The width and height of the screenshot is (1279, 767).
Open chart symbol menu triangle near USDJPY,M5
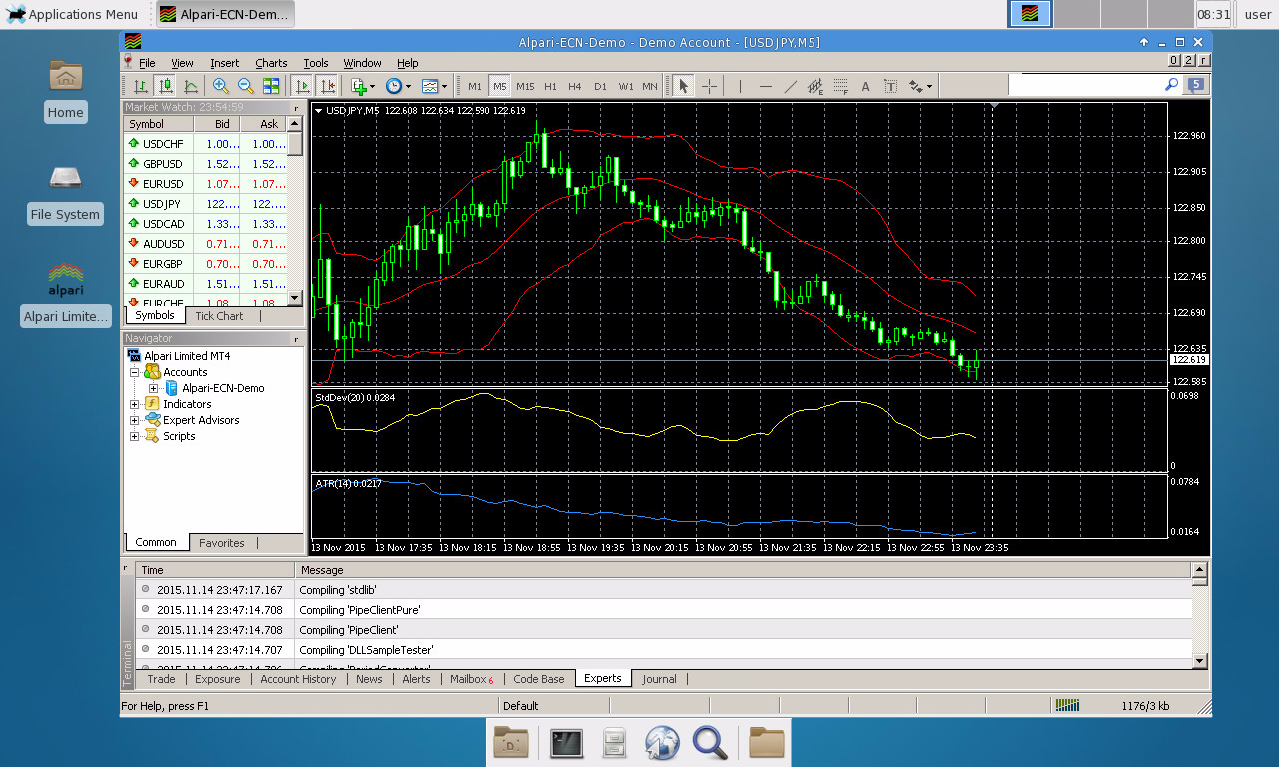coord(318,111)
